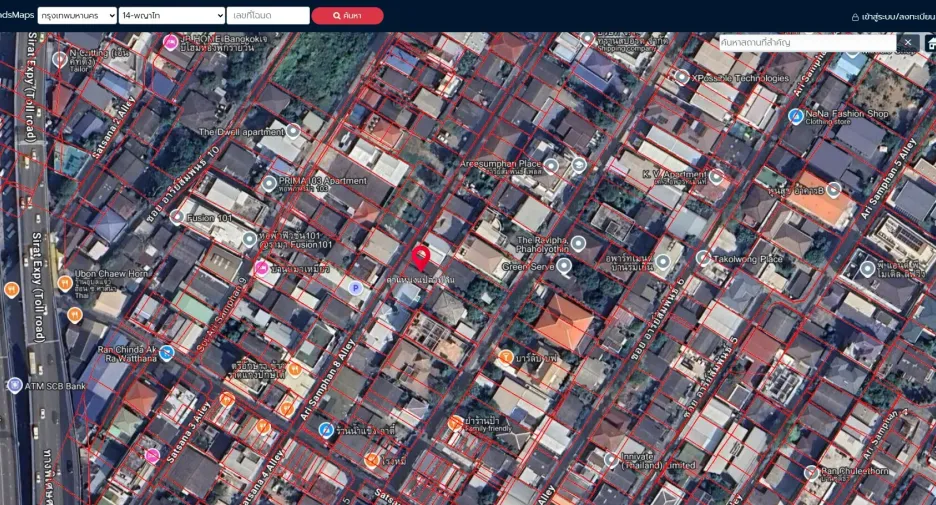
Task: Click the pink lodging icon near parking
Action: [x=261, y=268]
